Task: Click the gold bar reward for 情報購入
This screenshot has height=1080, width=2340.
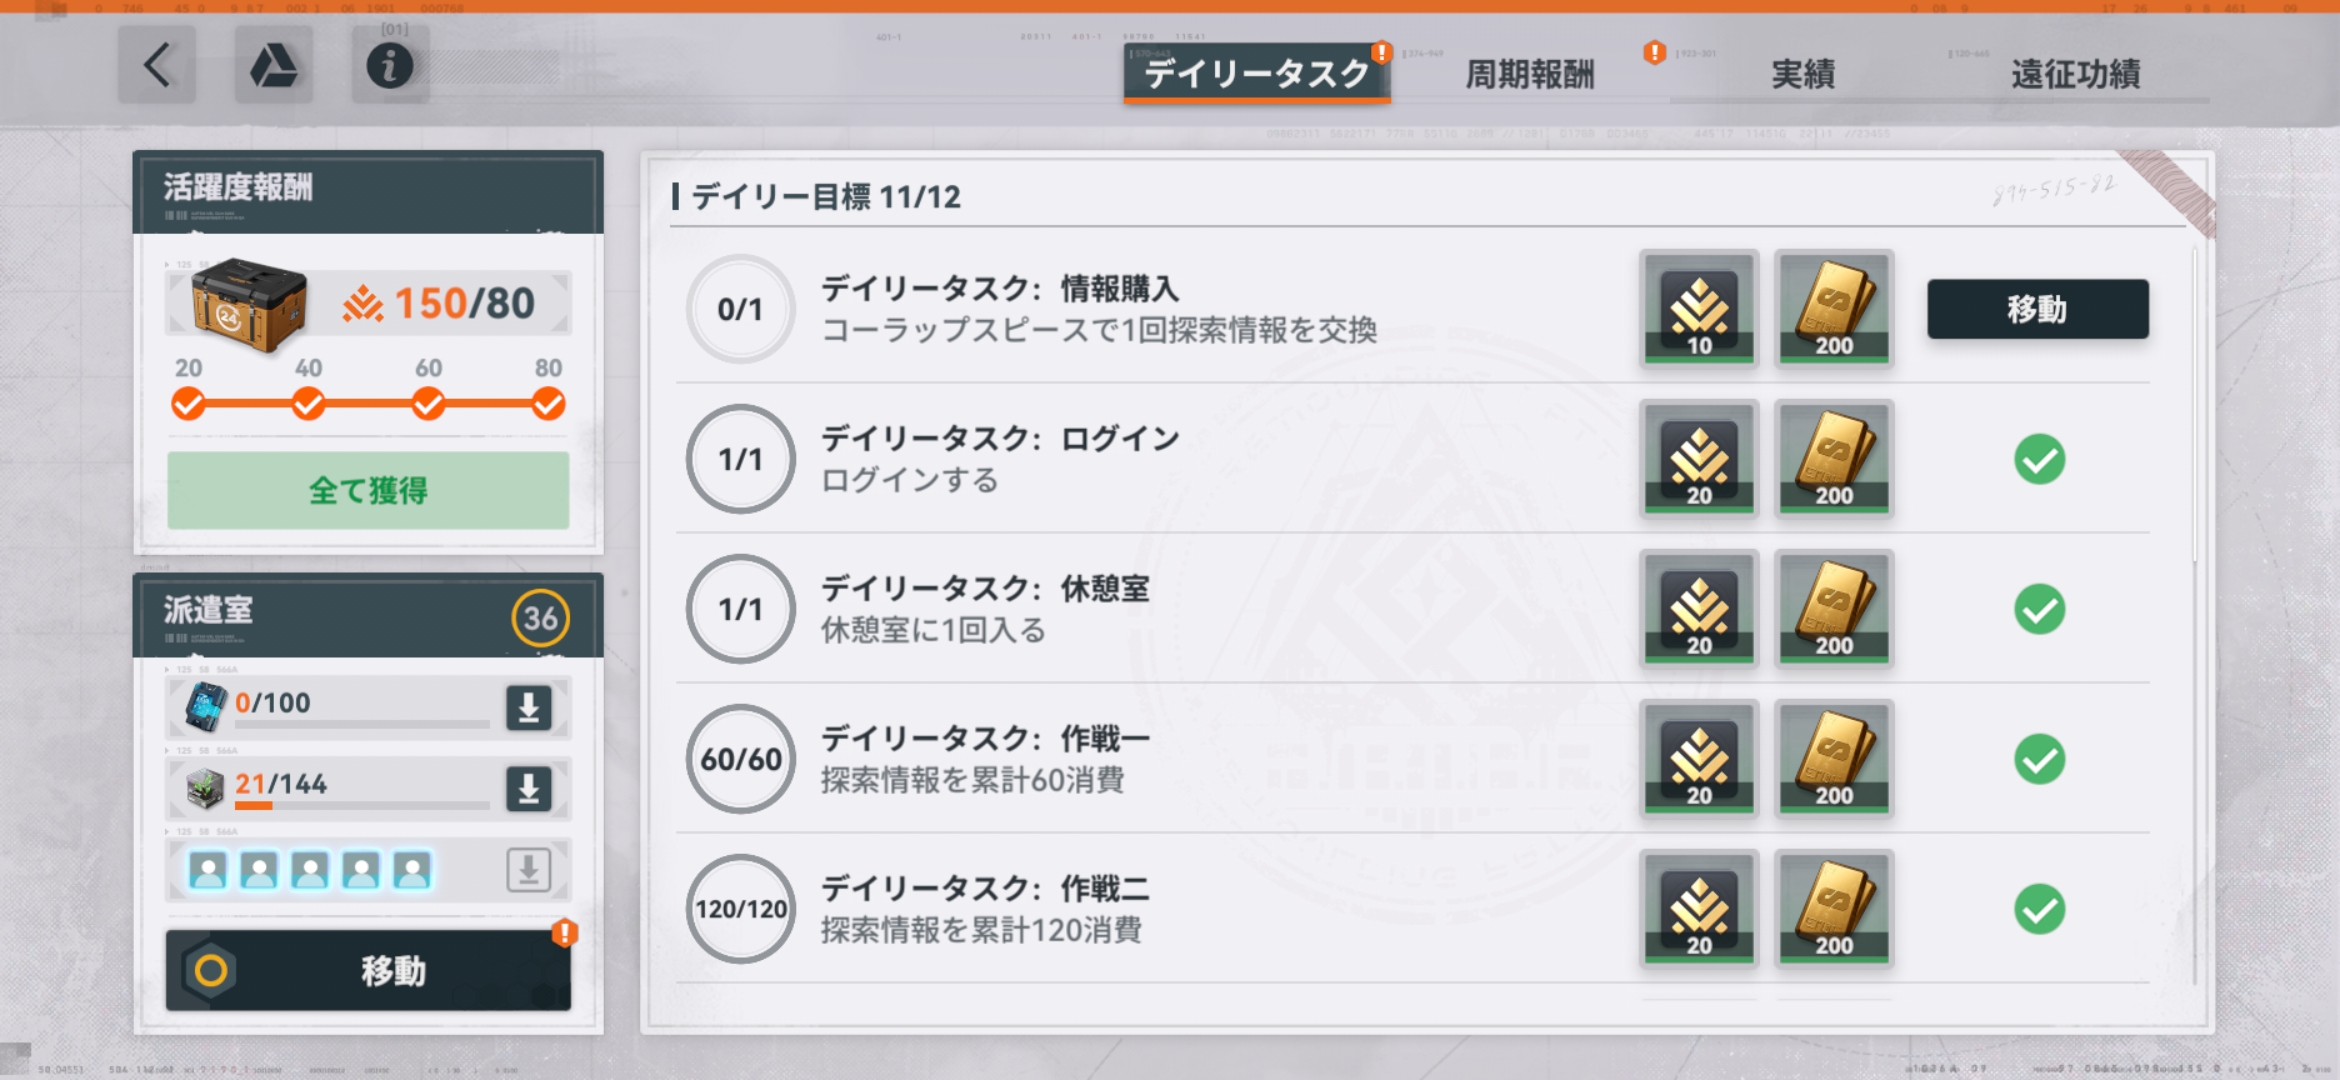Action: point(1834,308)
